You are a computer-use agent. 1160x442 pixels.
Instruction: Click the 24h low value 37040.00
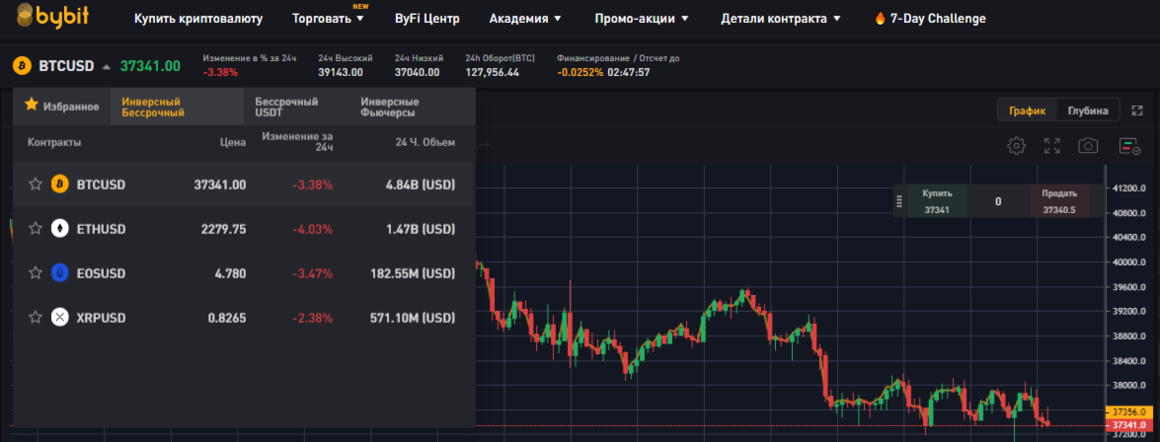(x=417, y=72)
